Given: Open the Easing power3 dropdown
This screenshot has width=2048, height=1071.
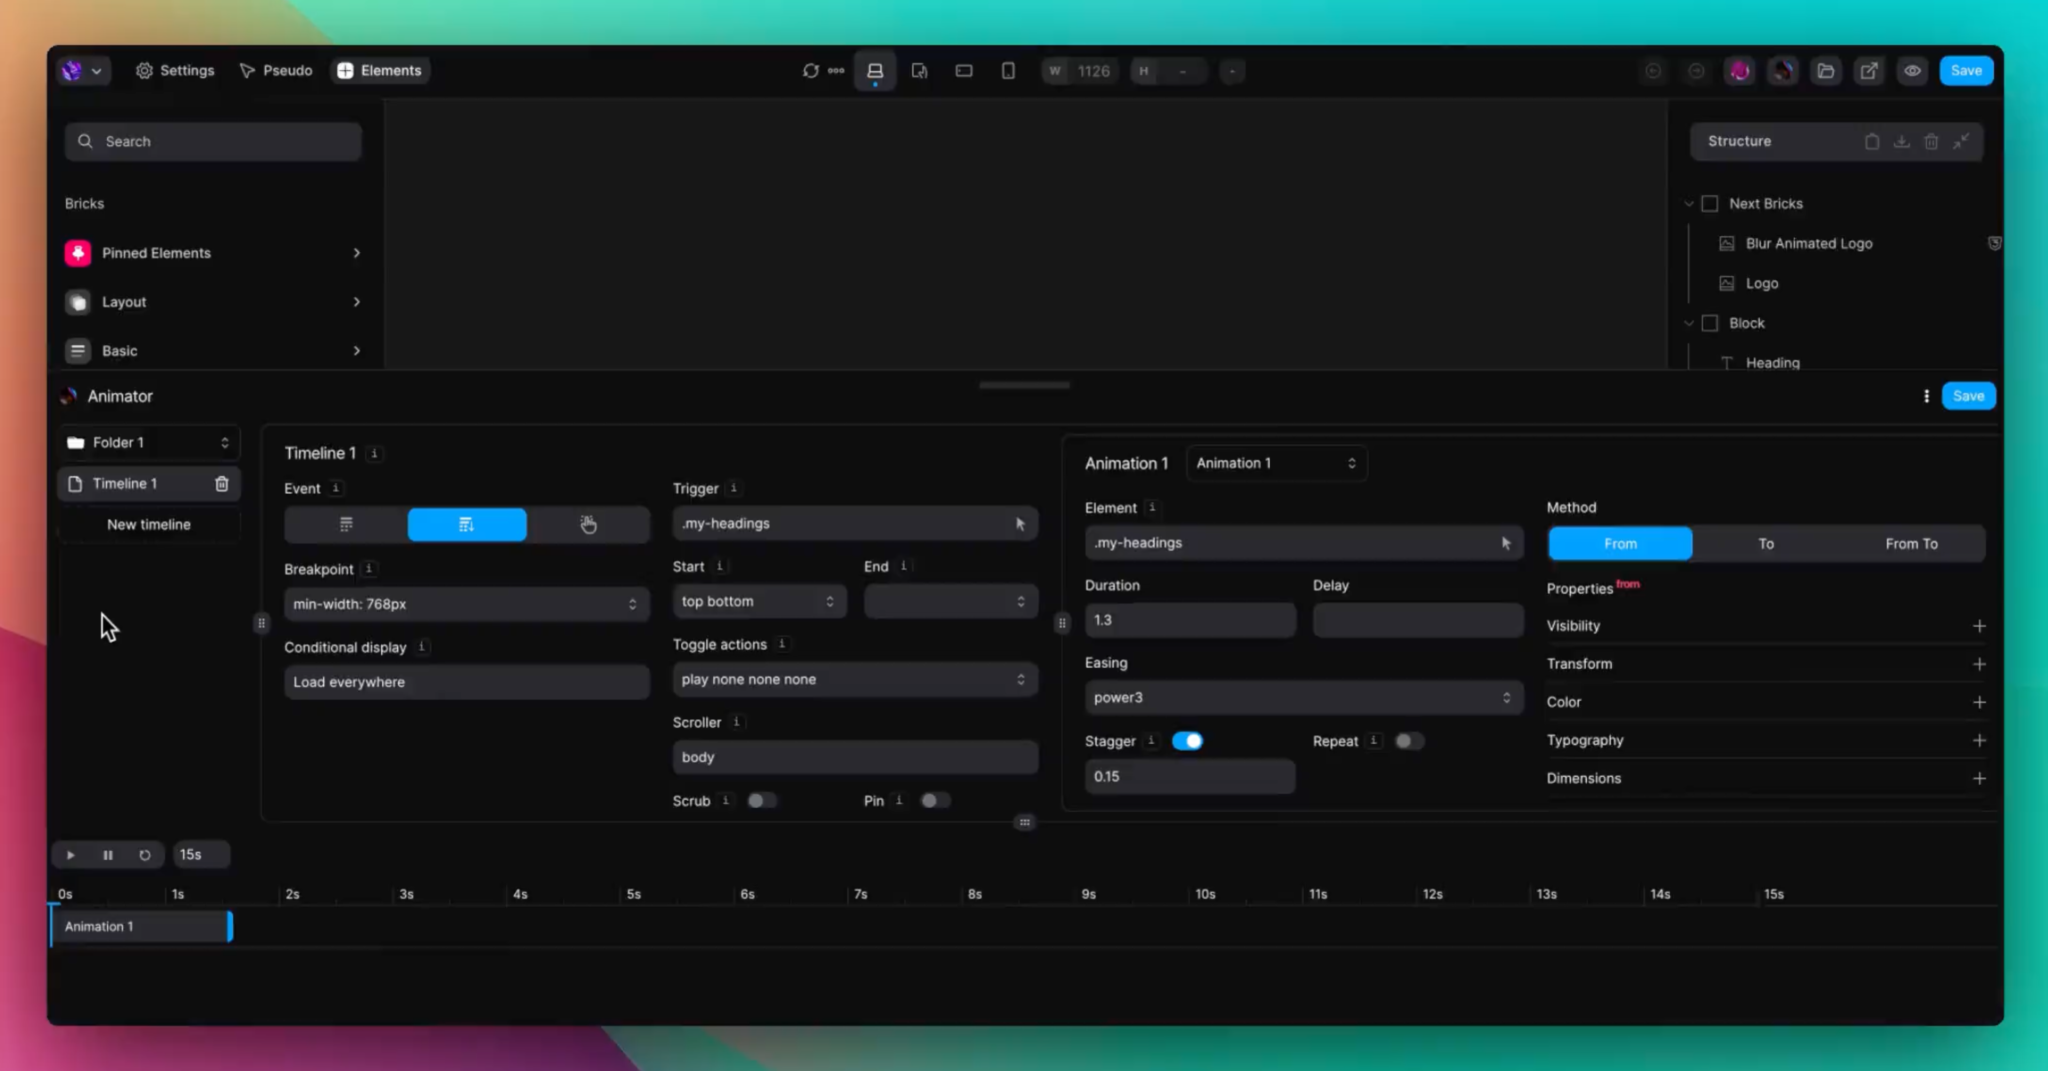Looking at the screenshot, I should click(1303, 698).
